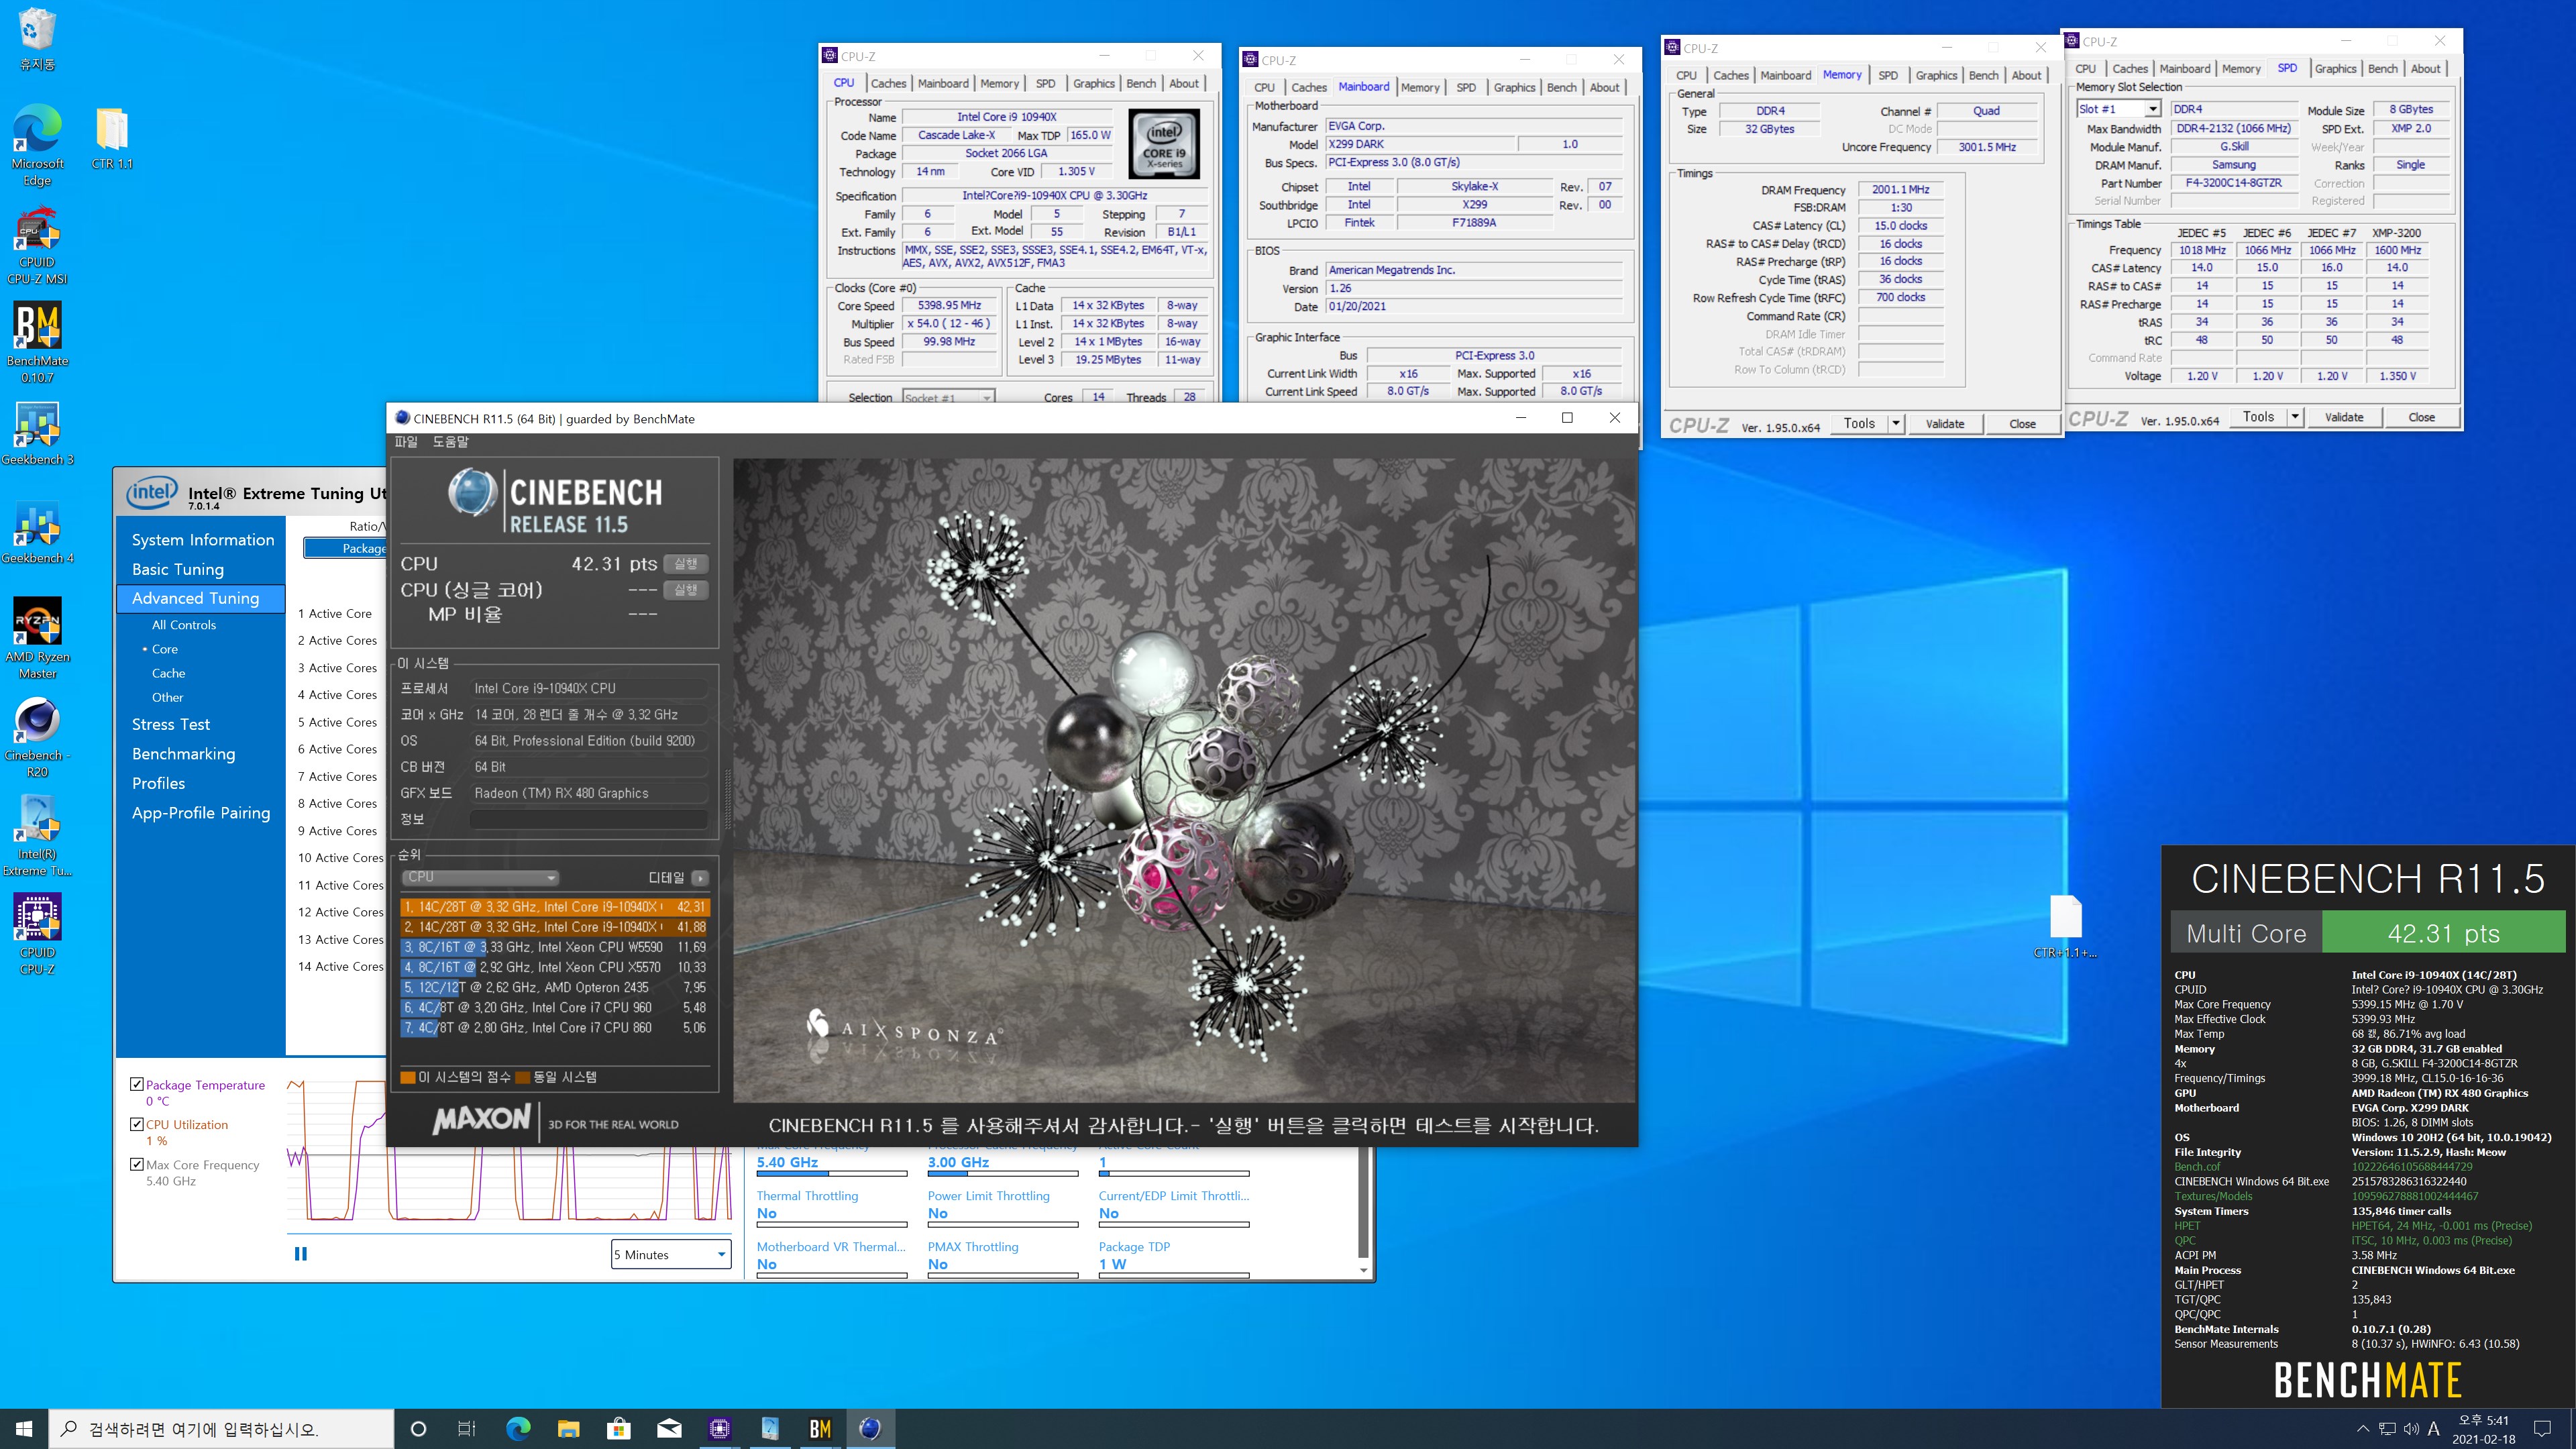Launch the AMD Ryzen Master desktop shortcut
The height and width of the screenshot is (1449, 2576).
(x=37, y=638)
